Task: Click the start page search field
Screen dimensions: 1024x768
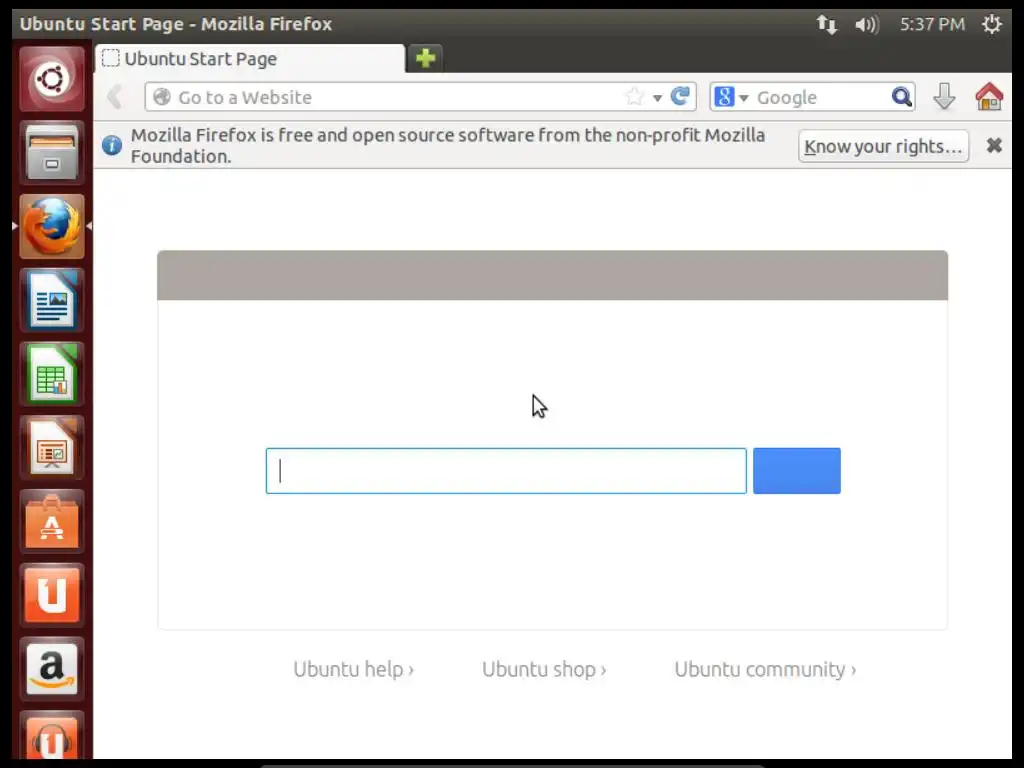Action: [x=506, y=471]
